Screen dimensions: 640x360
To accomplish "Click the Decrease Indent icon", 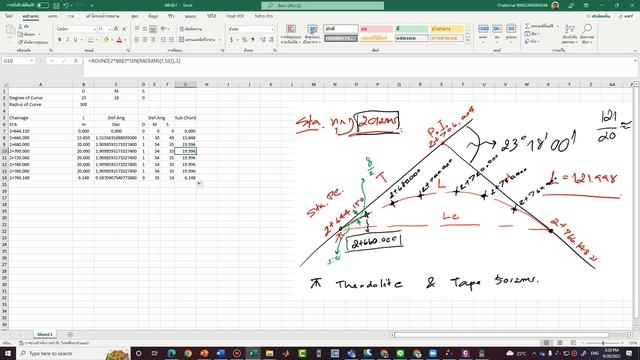I will [x=163, y=40].
